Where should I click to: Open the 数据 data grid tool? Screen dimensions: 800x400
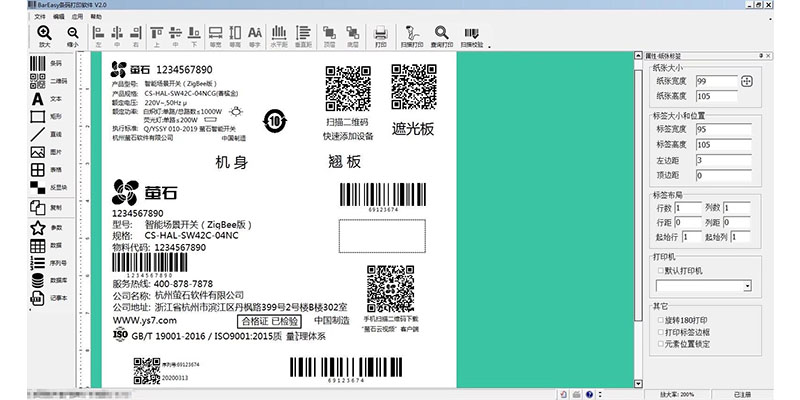[x=46, y=245]
